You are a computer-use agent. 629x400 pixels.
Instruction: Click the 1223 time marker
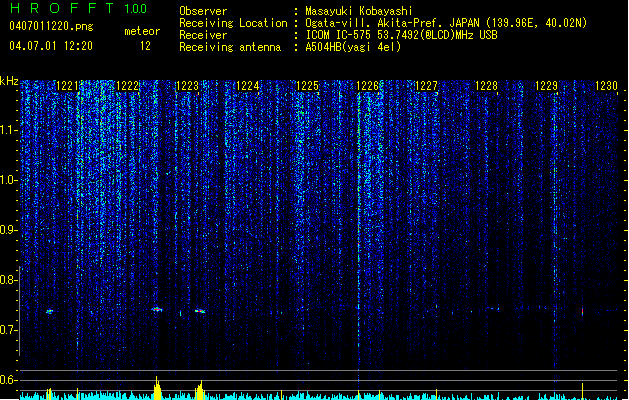pyautogui.click(x=187, y=86)
